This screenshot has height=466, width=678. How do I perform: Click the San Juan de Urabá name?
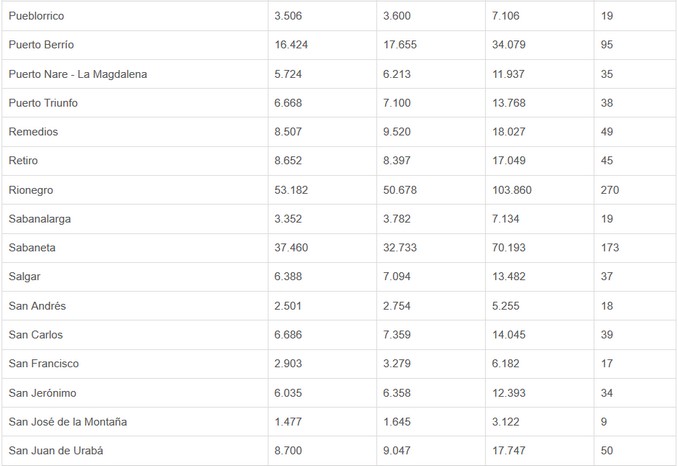tap(55, 451)
